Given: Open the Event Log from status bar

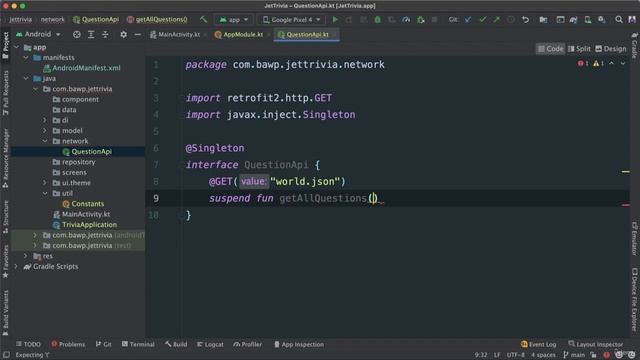Looking at the screenshot, I should tap(538, 344).
